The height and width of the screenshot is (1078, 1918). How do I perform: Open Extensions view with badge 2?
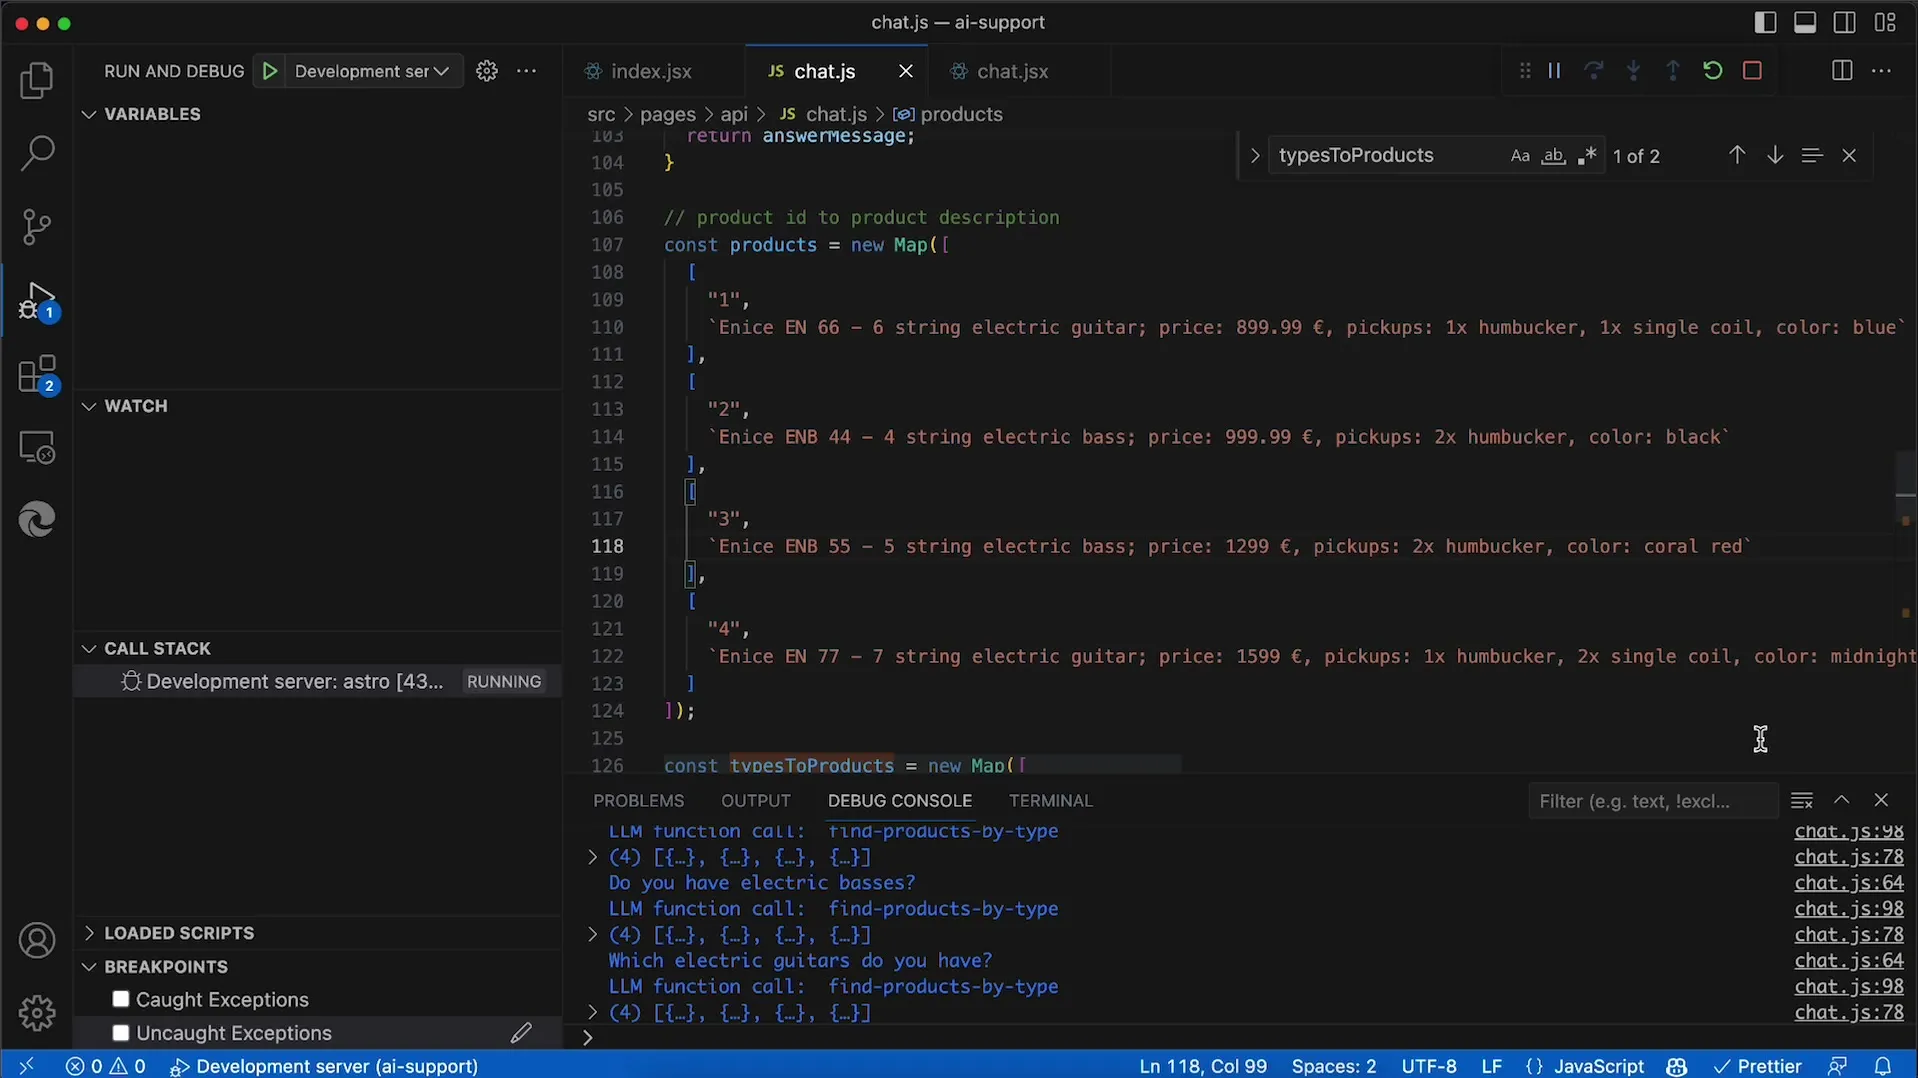[x=37, y=374]
